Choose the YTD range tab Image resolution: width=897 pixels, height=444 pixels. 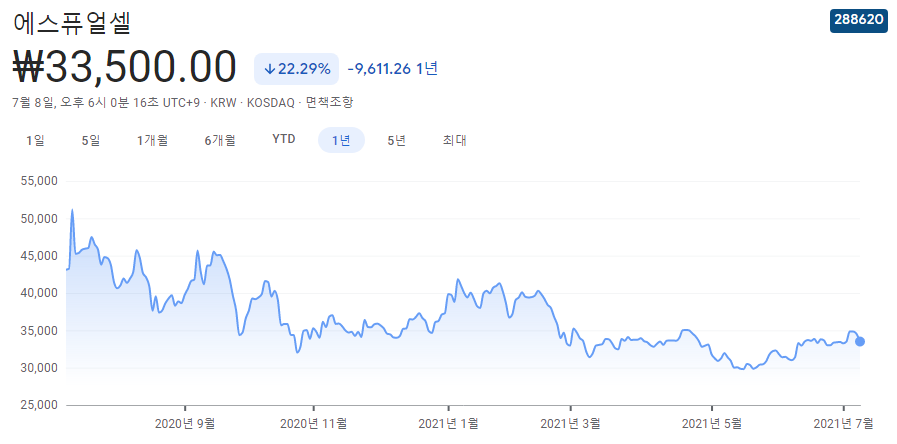tap(284, 140)
